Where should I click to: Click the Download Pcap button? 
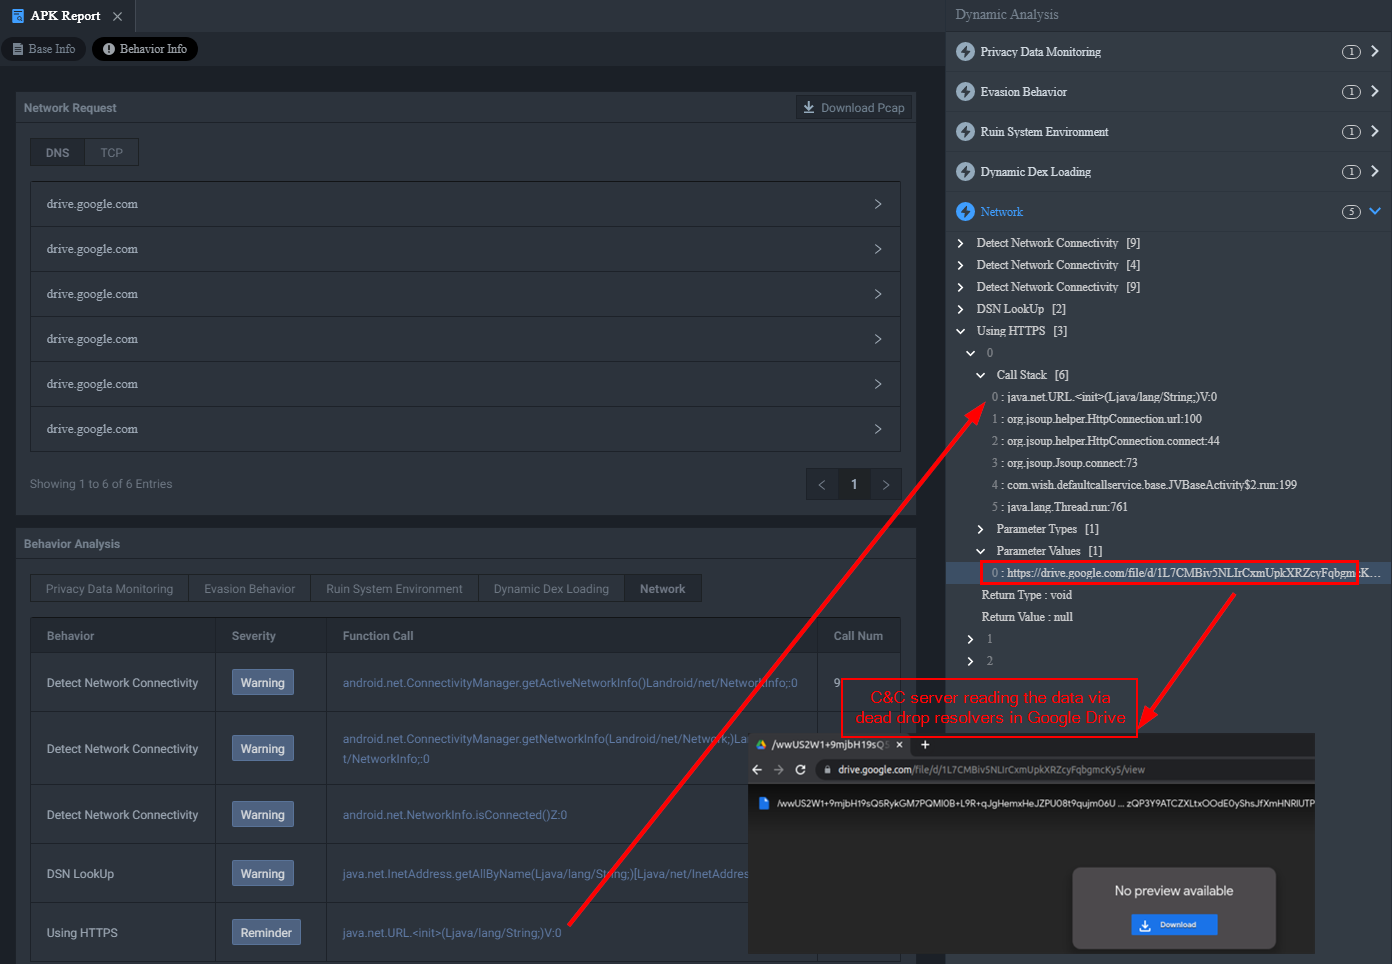click(854, 108)
